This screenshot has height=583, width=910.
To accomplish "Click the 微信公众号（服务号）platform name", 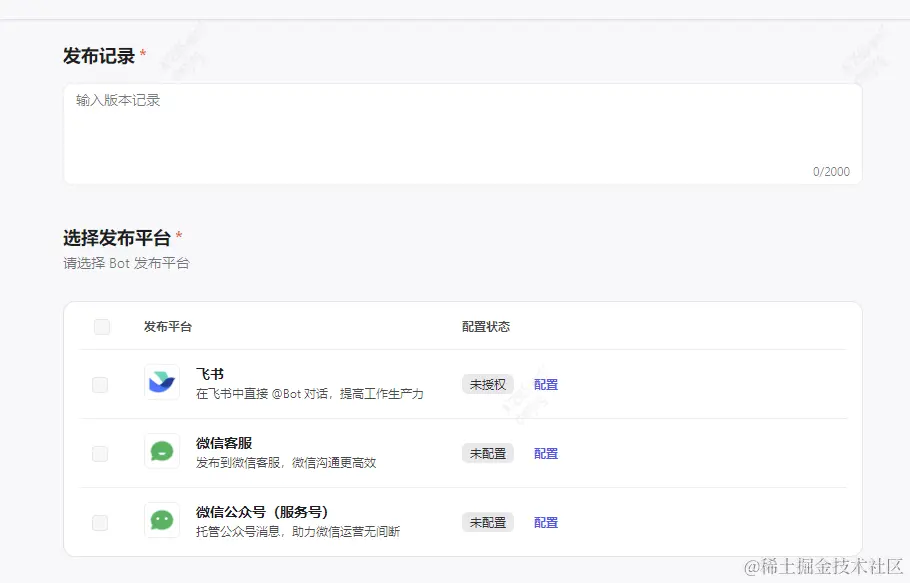I will point(262,512).
